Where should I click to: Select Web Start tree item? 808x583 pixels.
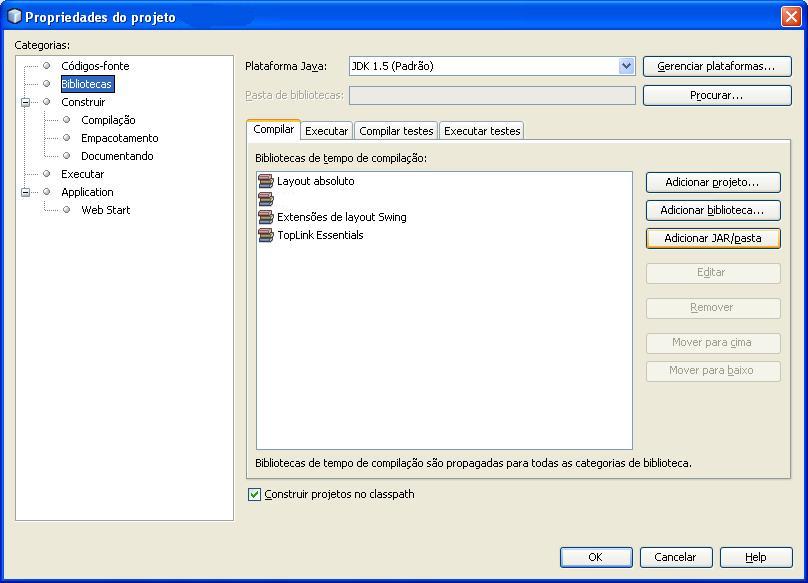(106, 210)
